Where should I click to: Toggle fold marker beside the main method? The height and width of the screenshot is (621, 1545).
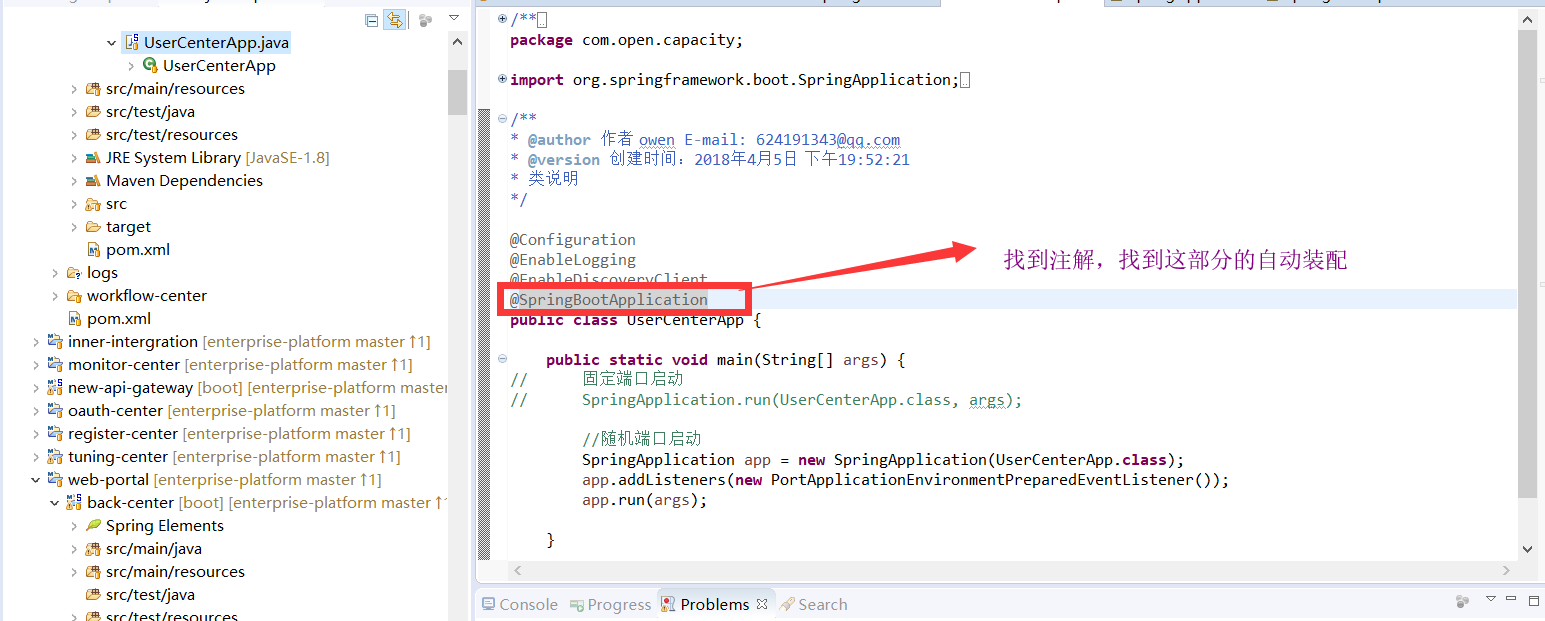(x=503, y=360)
